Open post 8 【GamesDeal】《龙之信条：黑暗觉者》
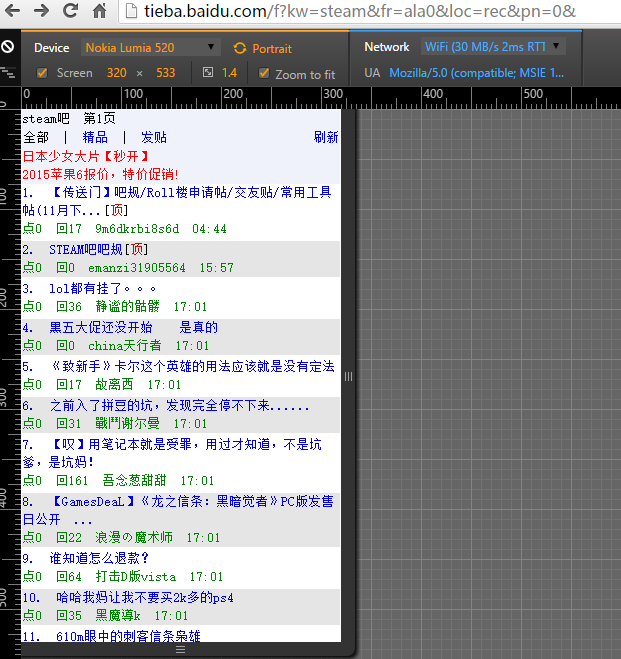The image size is (621, 659). [178, 510]
